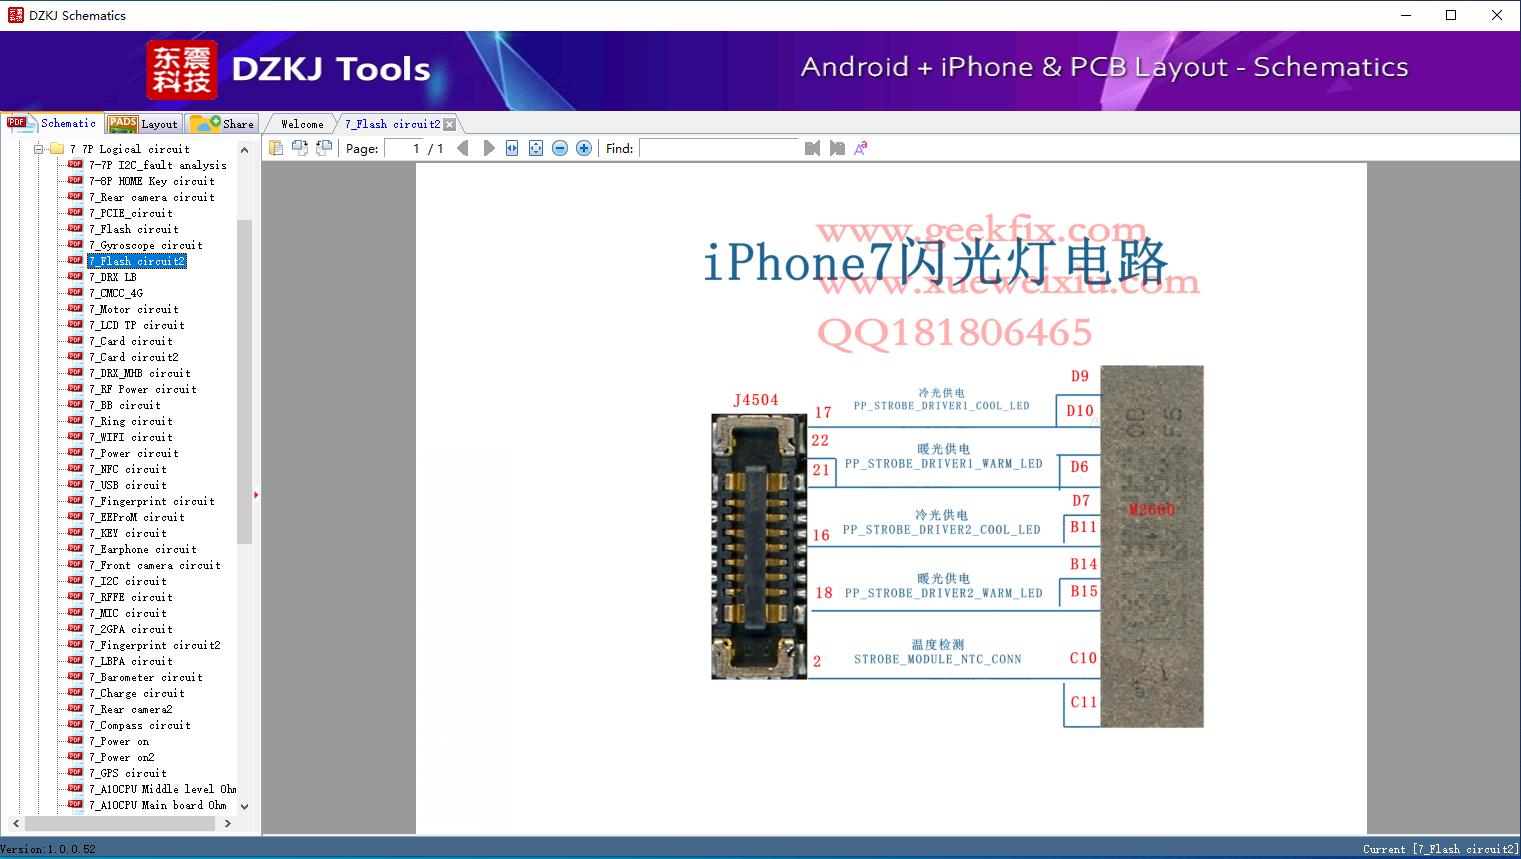The width and height of the screenshot is (1521, 859).
Task: Open 7_Flash circuit schematic
Action: (133, 229)
